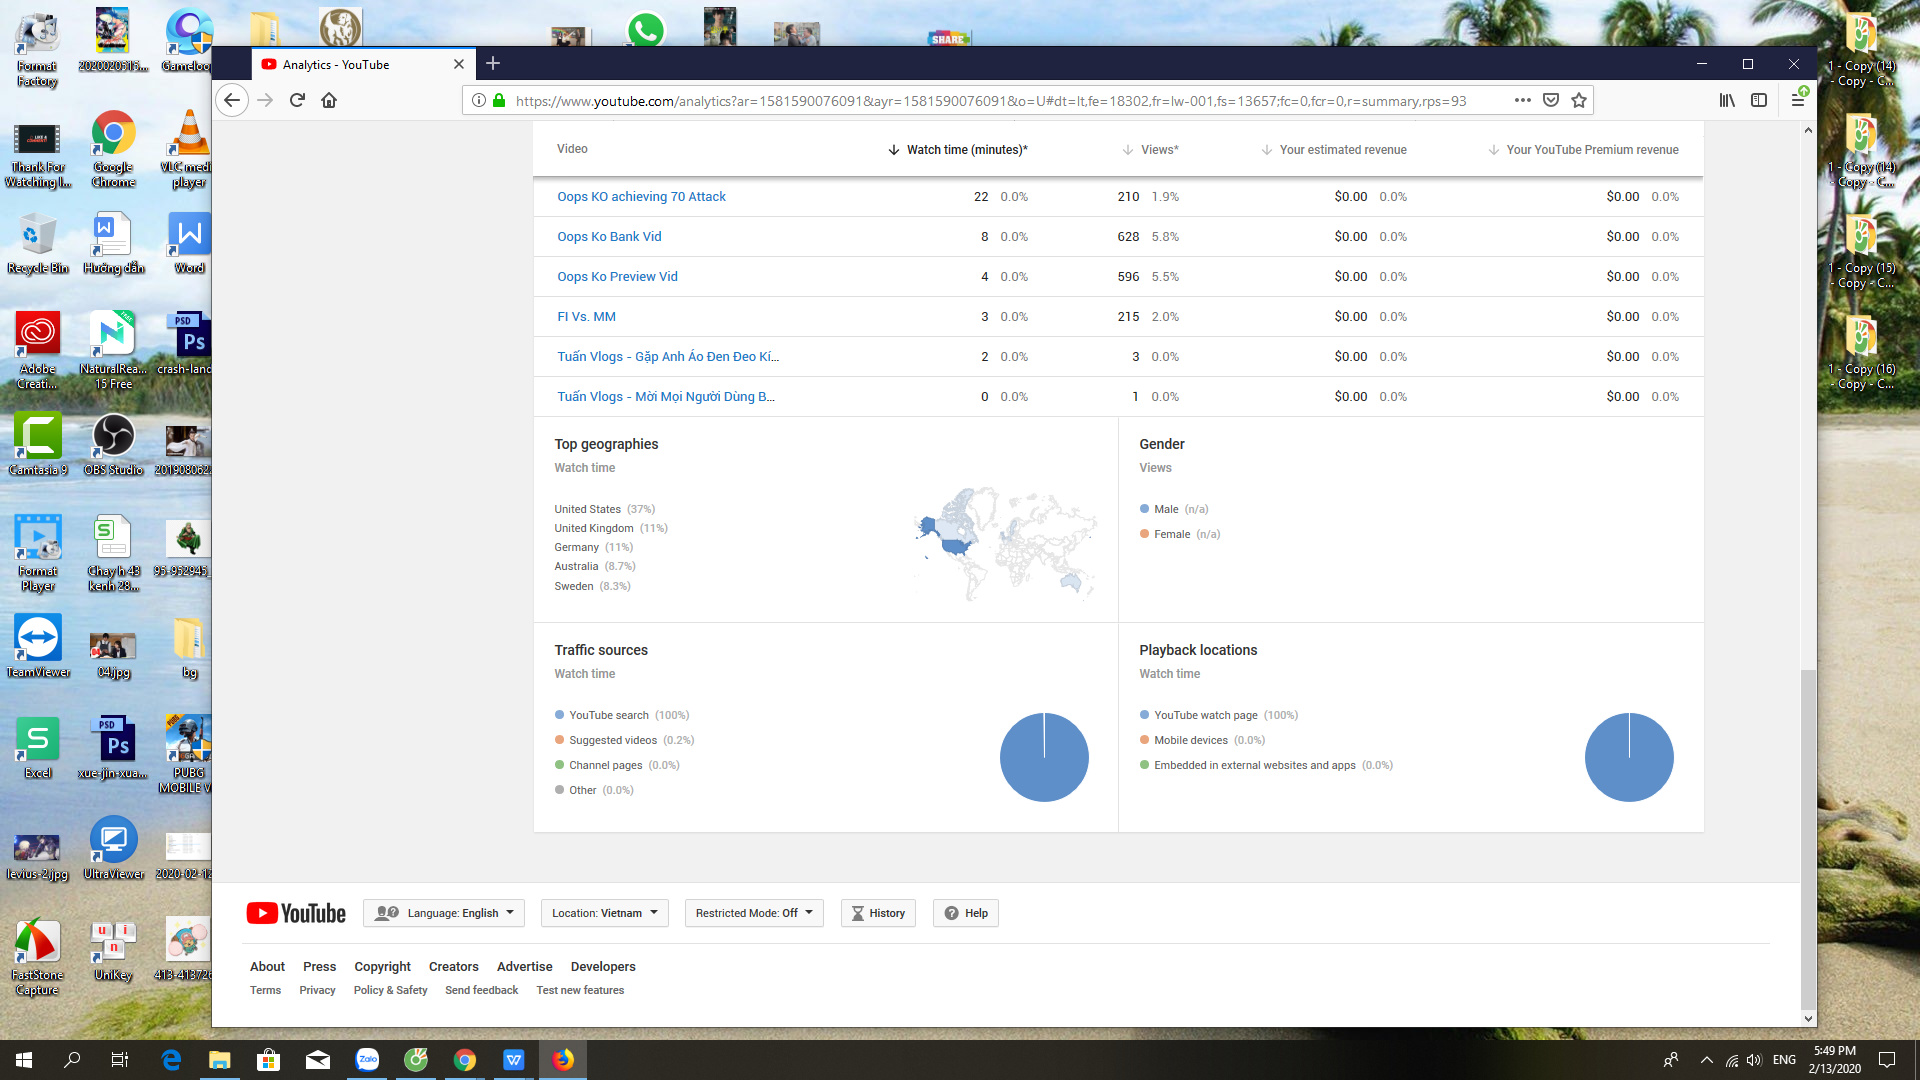
Task: Click the Send feedback footer link
Action: point(481,991)
